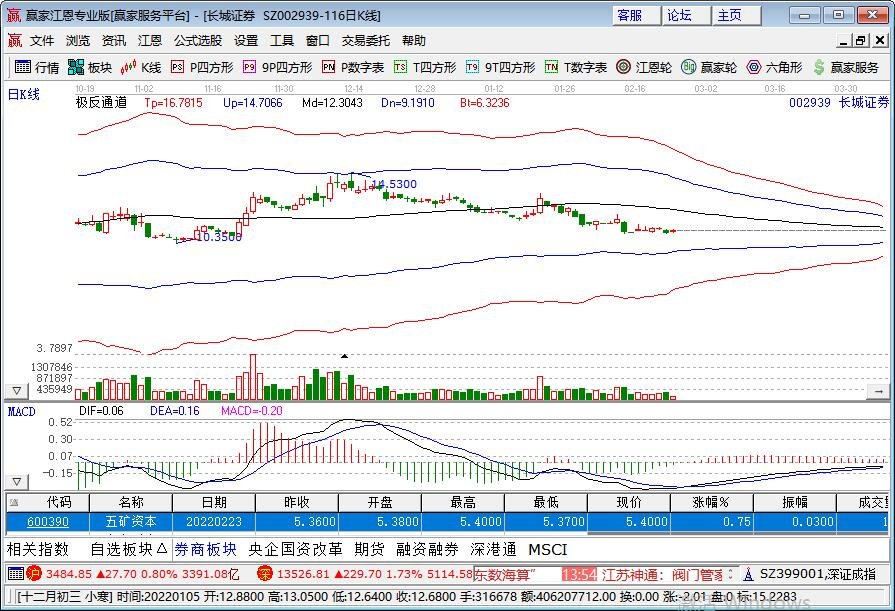Restore the inner chart window
The height and width of the screenshot is (611, 895).
(x=861, y=41)
